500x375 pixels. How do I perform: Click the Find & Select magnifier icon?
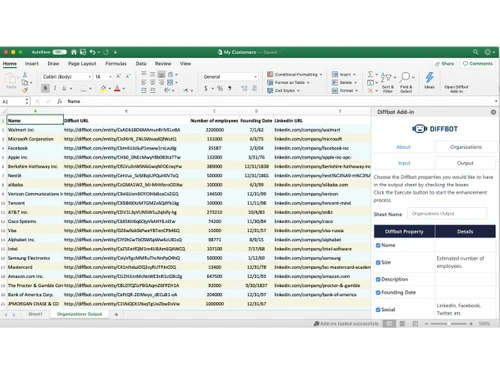(405, 77)
